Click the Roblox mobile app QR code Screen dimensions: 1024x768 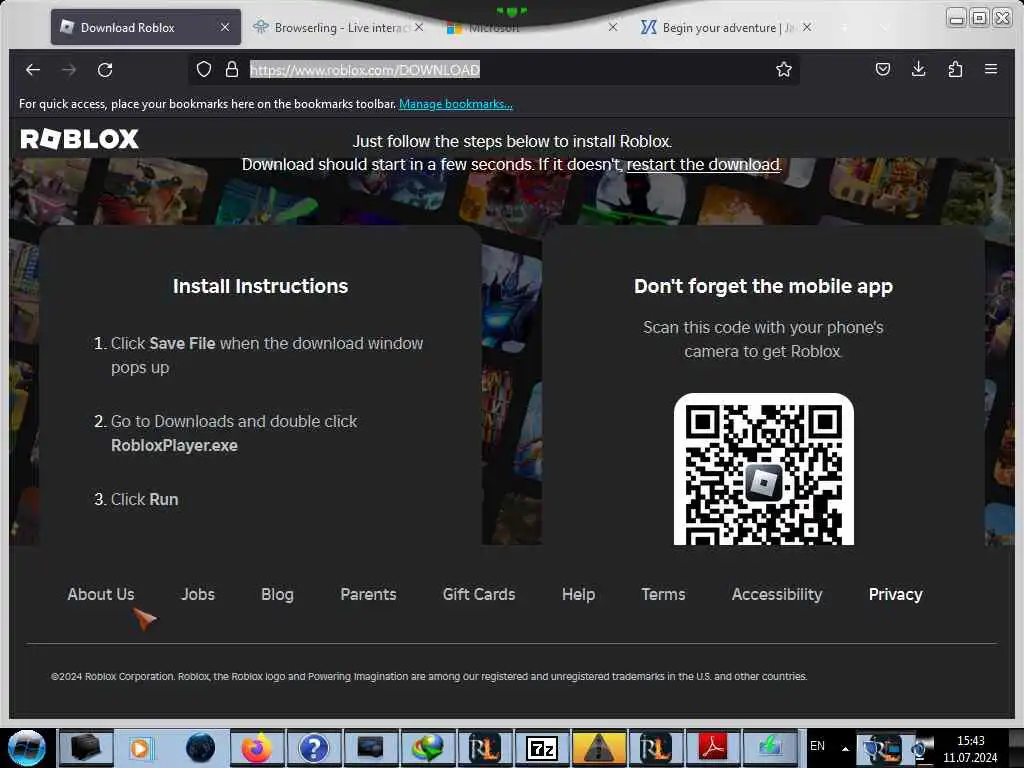click(x=763, y=470)
